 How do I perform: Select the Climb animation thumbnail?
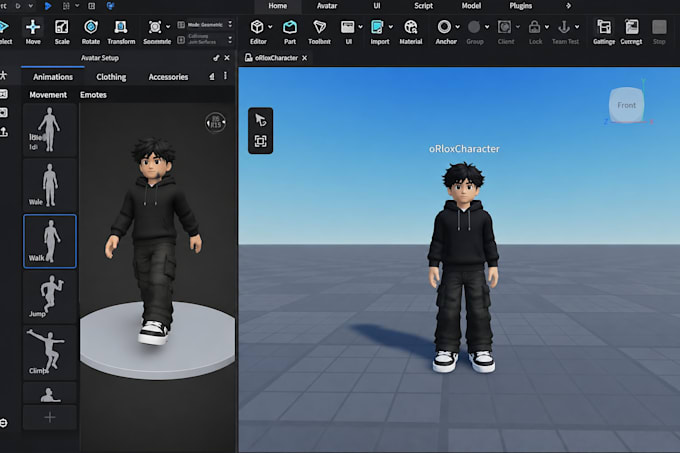(x=50, y=352)
